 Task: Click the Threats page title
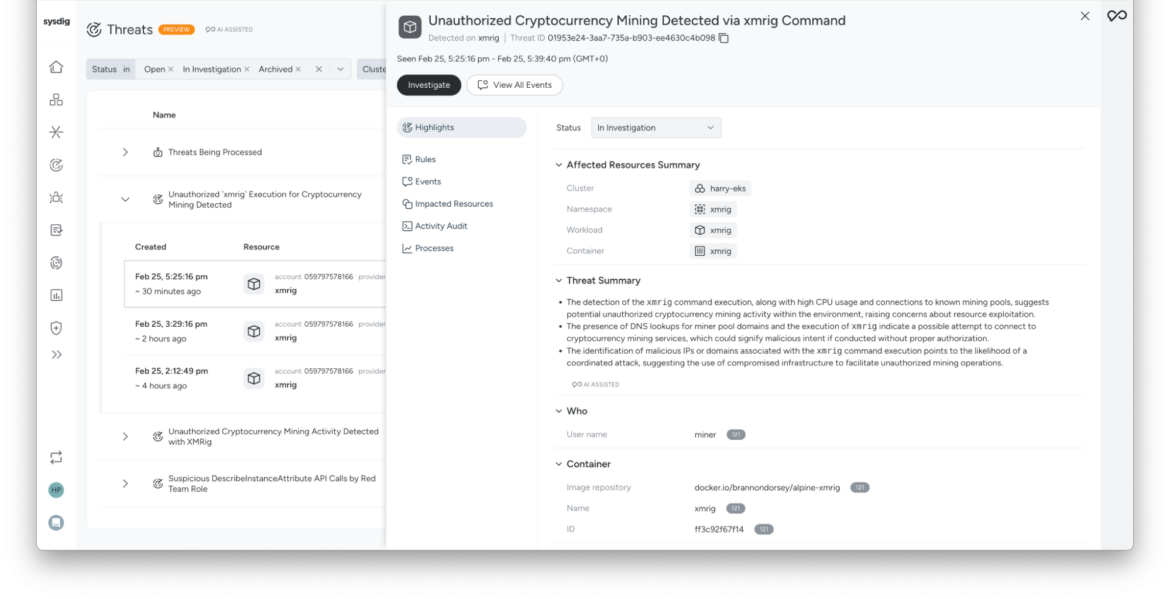pos(130,30)
